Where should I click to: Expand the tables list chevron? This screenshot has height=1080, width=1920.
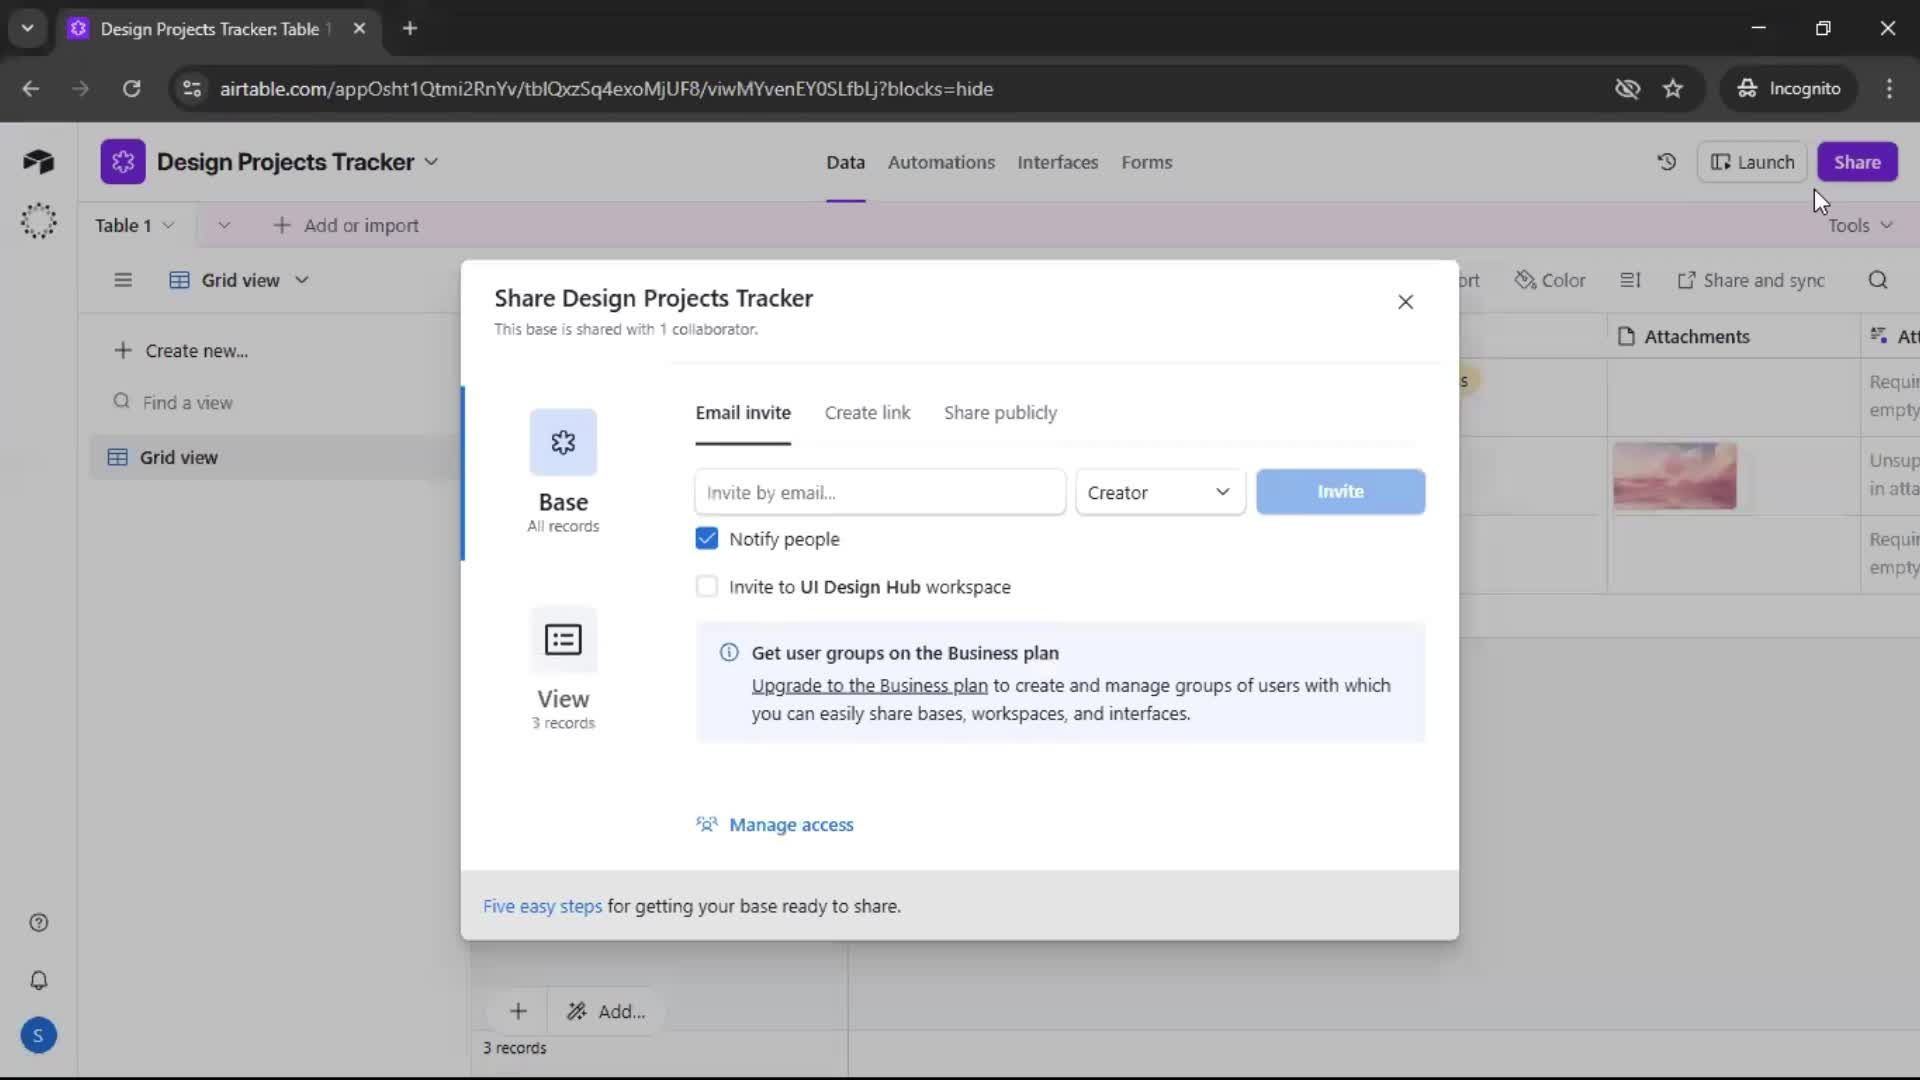point(224,225)
